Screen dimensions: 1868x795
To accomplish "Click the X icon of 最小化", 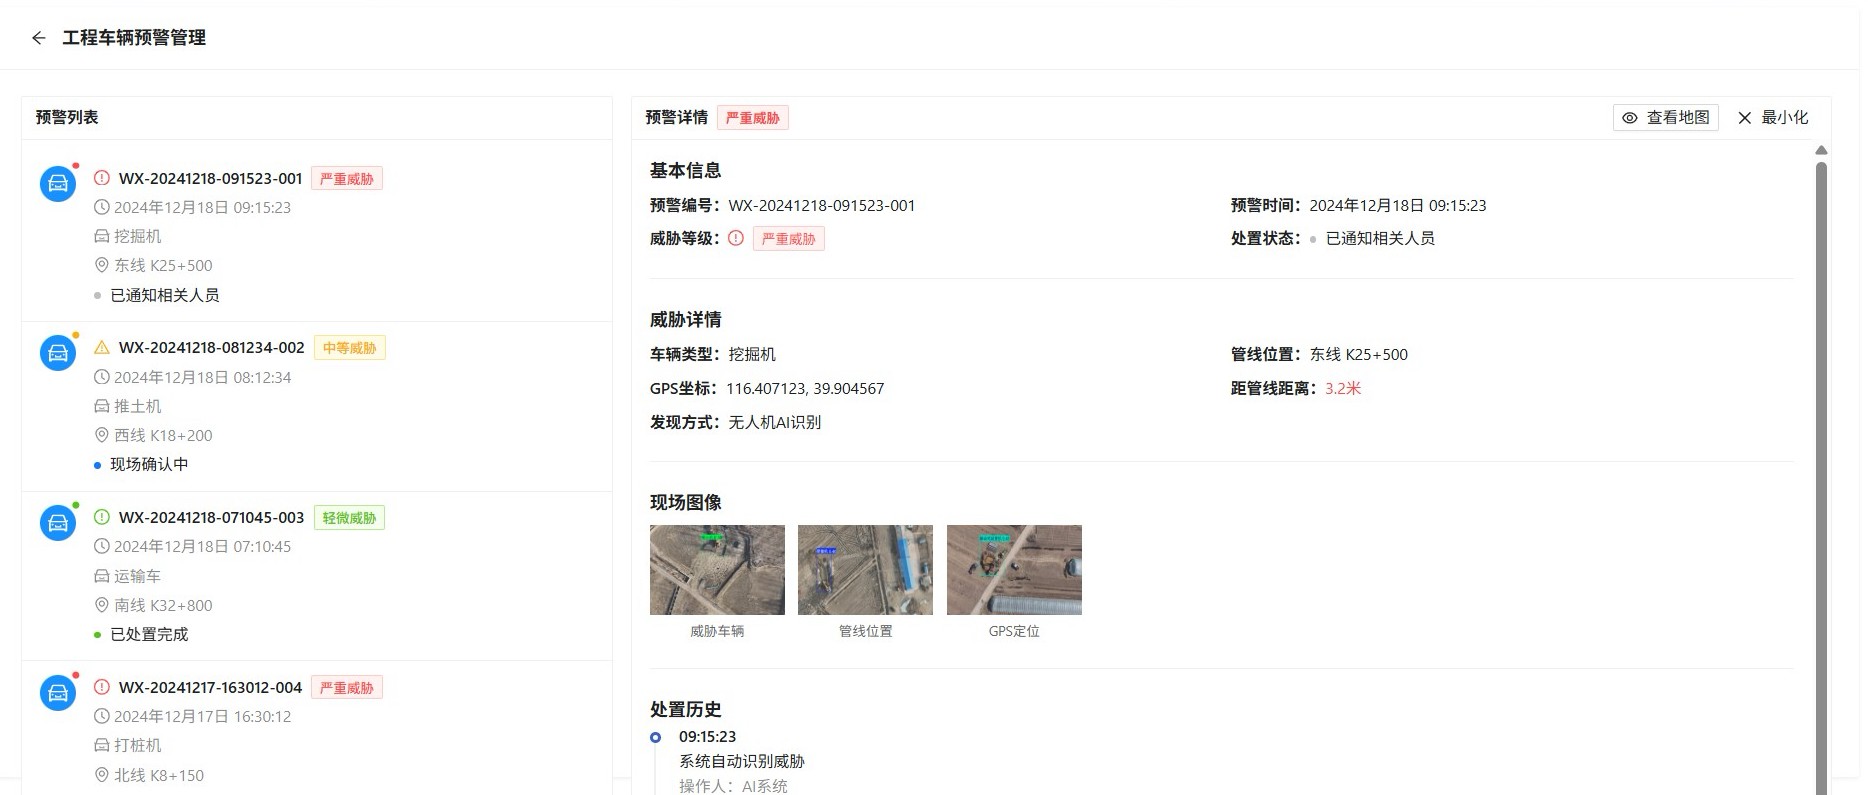I will tap(1745, 118).
